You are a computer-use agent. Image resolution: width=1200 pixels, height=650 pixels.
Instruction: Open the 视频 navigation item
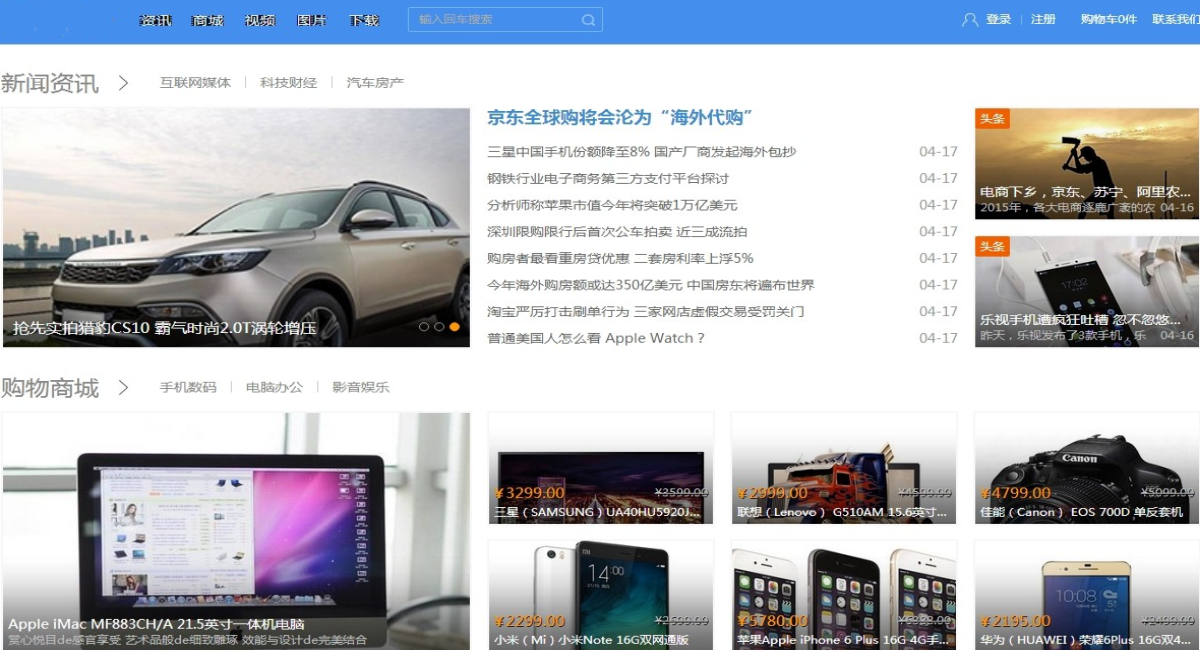(260, 20)
